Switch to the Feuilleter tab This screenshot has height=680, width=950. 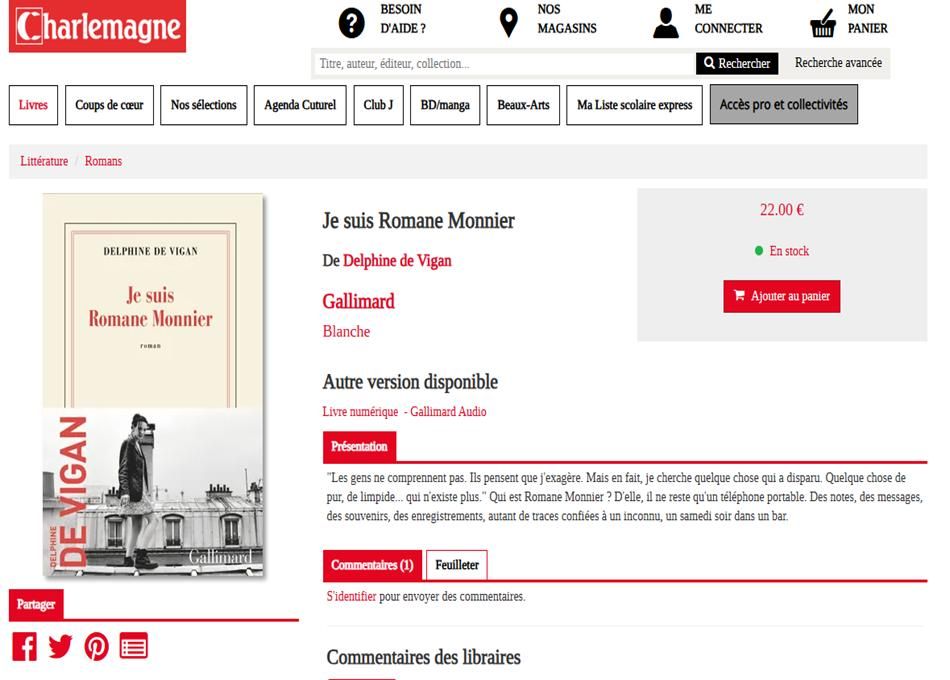tap(457, 565)
